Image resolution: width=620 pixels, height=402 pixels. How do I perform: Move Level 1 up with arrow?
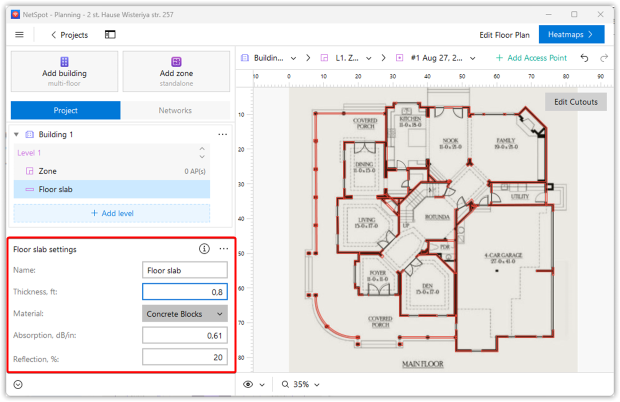tap(202, 149)
